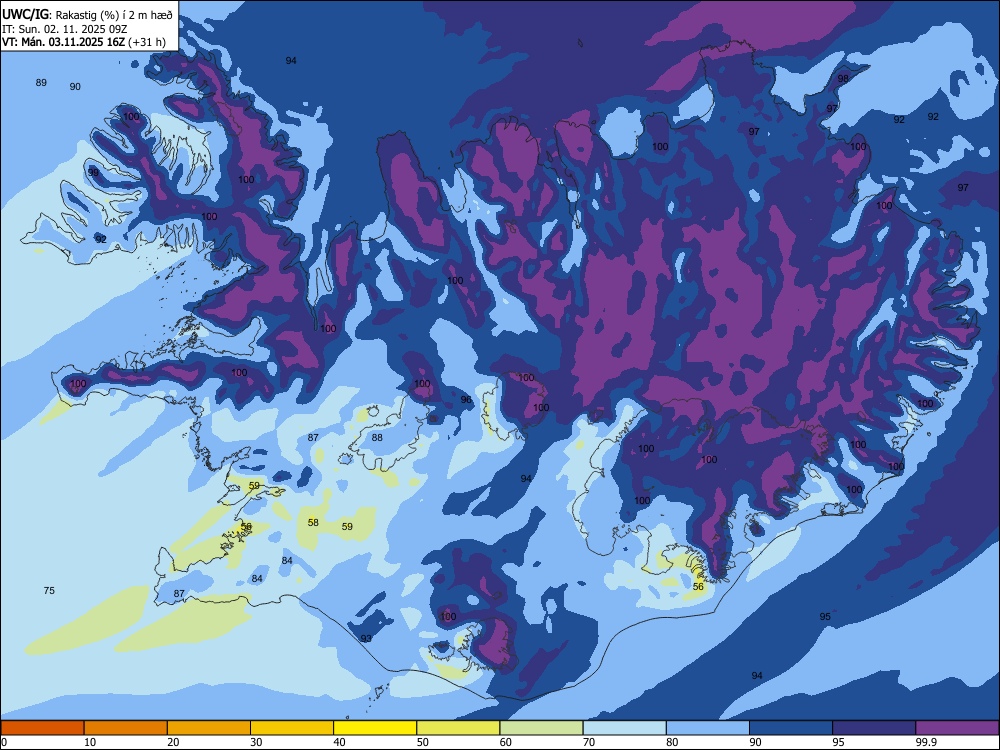Select the '70' legend tick label
Image resolution: width=1000 pixels, height=750 pixels.
click(589, 742)
